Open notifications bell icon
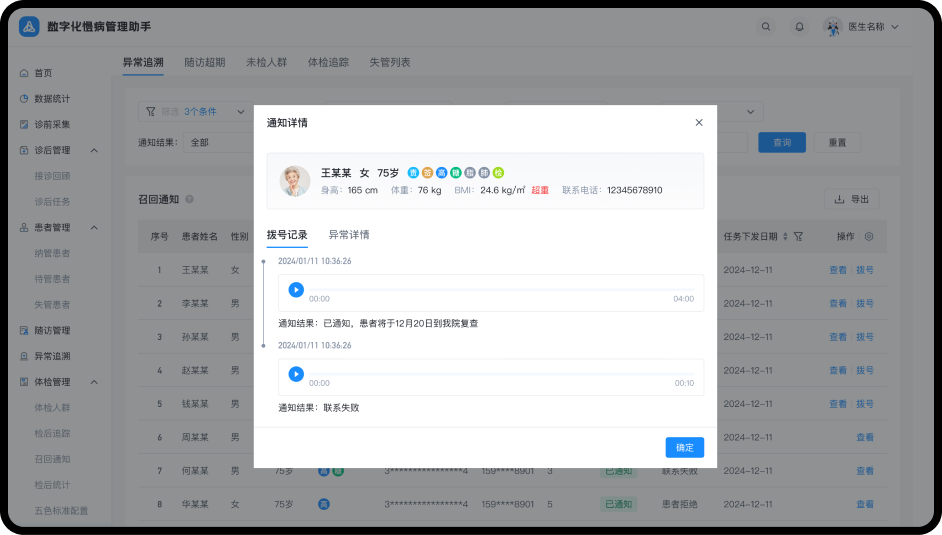 point(799,27)
